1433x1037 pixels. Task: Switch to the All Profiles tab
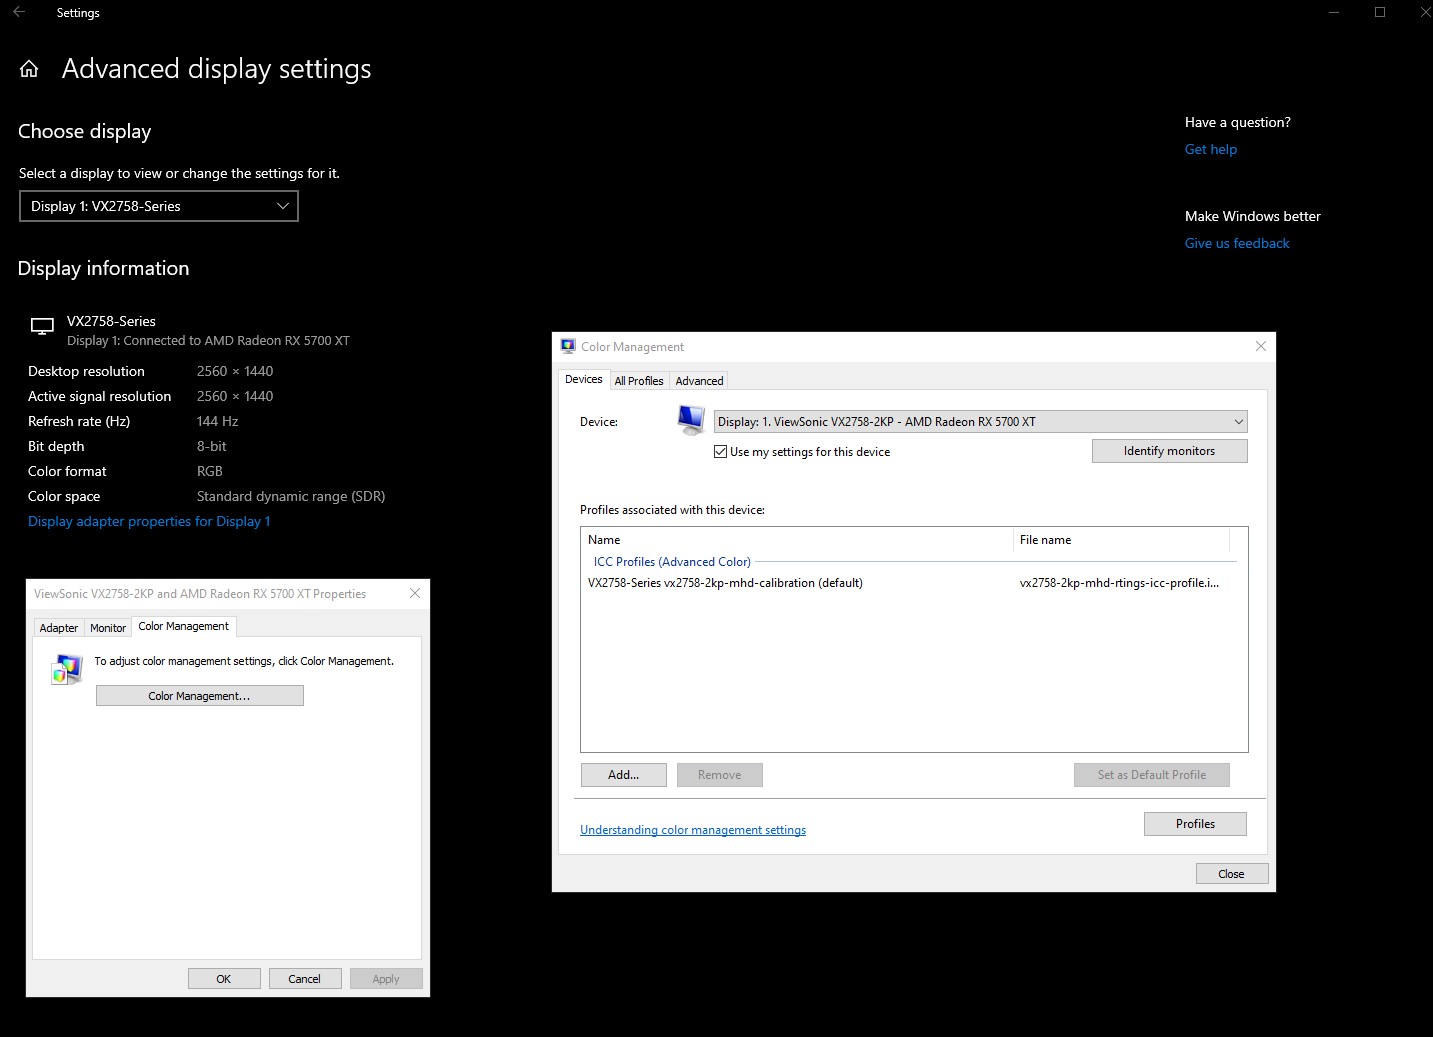click(x=639, y=381)
